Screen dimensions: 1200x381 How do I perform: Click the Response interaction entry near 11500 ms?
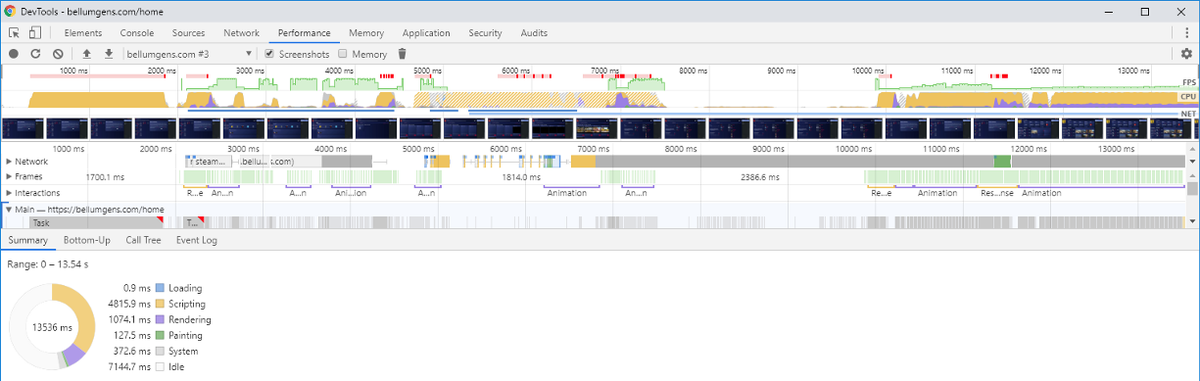[998, 193]
